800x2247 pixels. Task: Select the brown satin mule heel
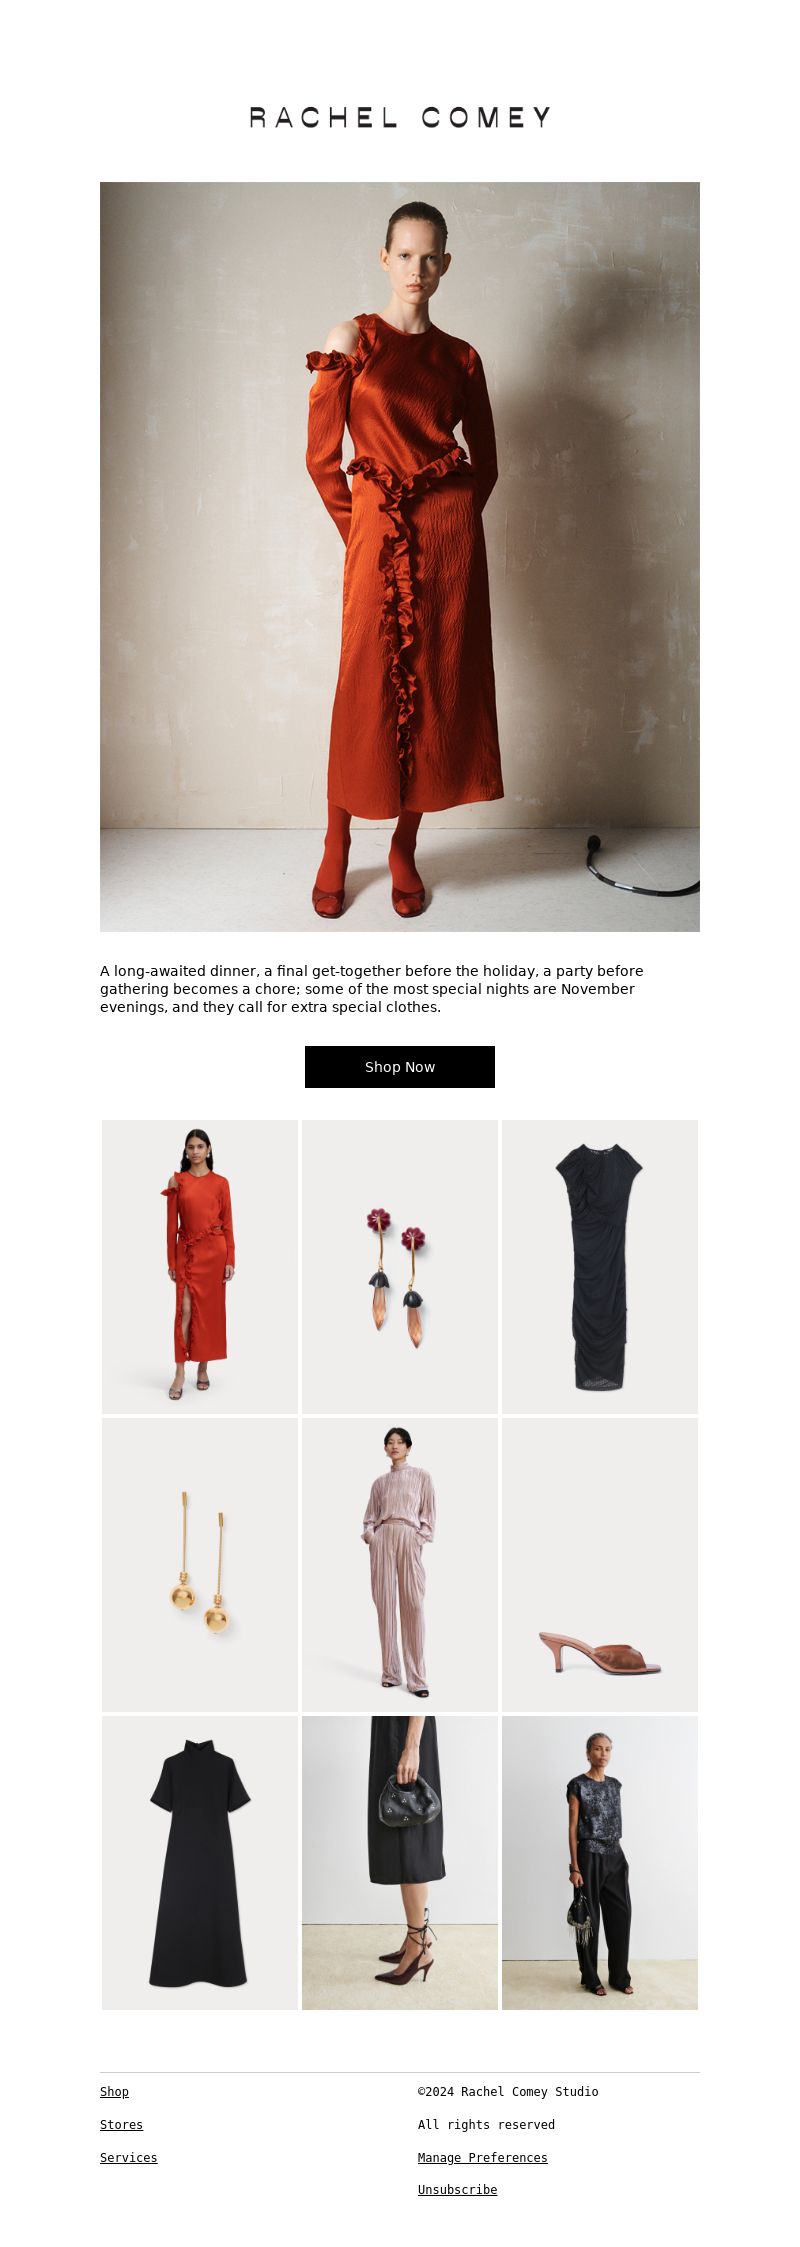coord(600,1565)
